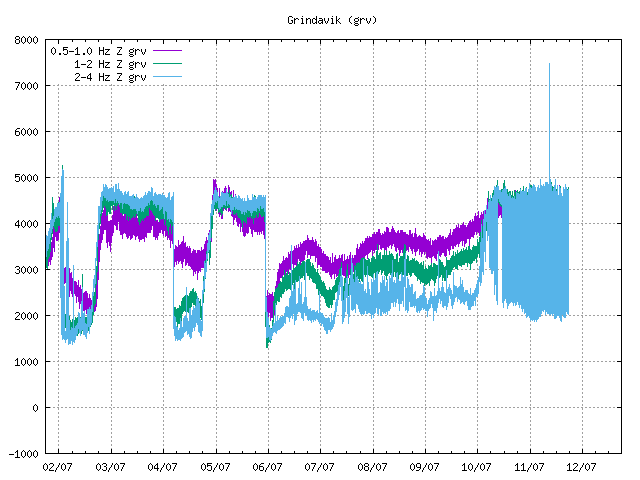Image resolution: width=640 pixels, height=480 pixels.
Task: Click x-axis date label 12/07
Action: tap(581, 467)
